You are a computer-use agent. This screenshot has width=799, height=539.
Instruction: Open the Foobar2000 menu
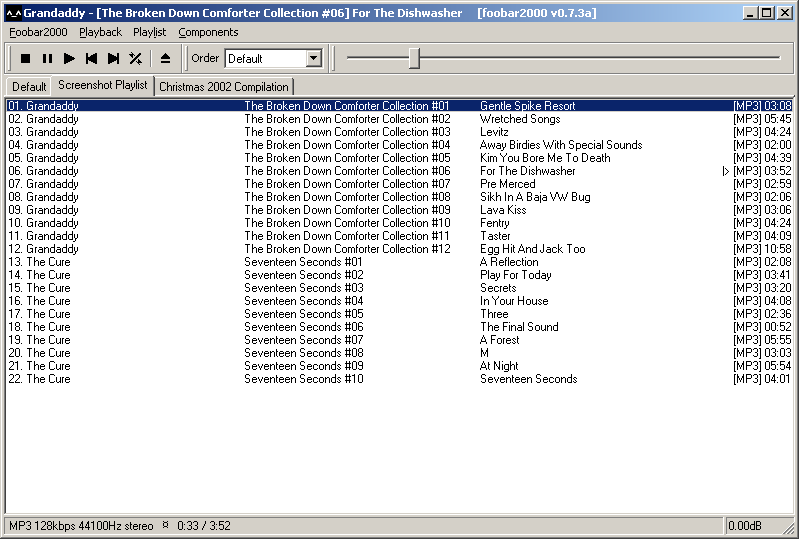click(x=38, y=32)
